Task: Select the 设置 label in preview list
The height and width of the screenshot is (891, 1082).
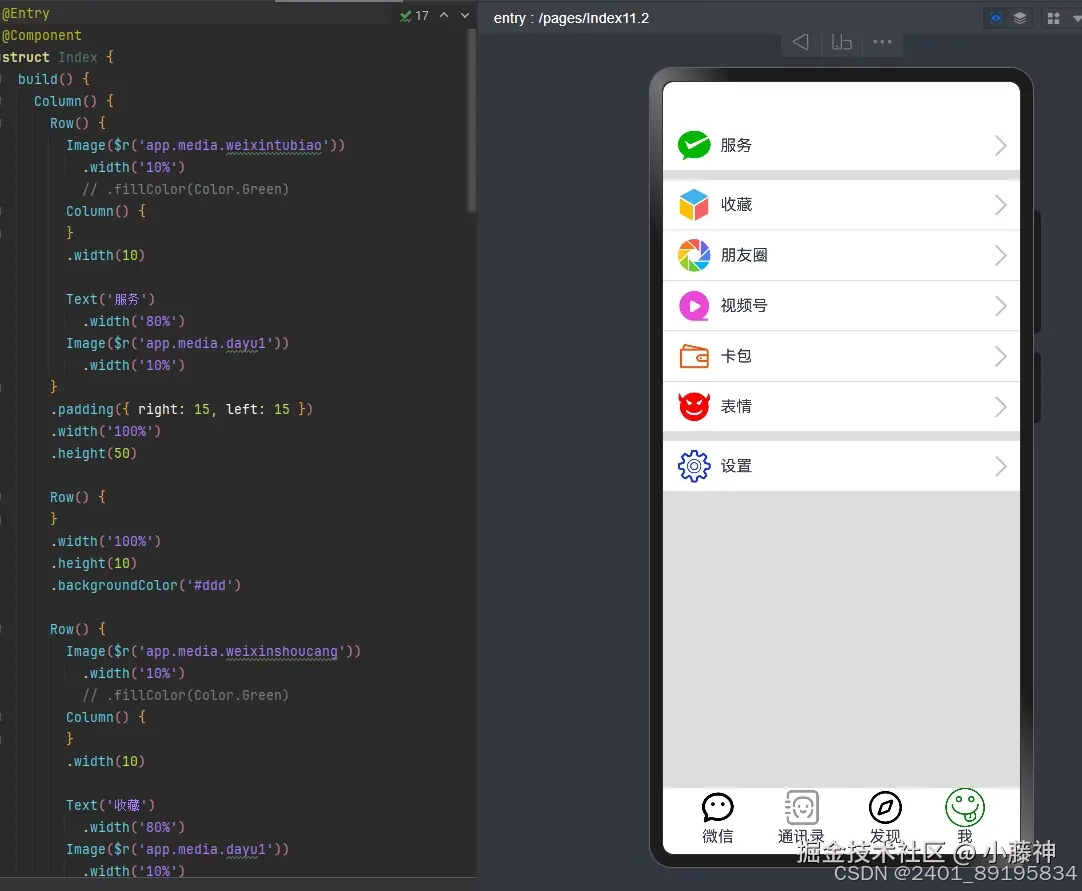Action: (736, 466)
